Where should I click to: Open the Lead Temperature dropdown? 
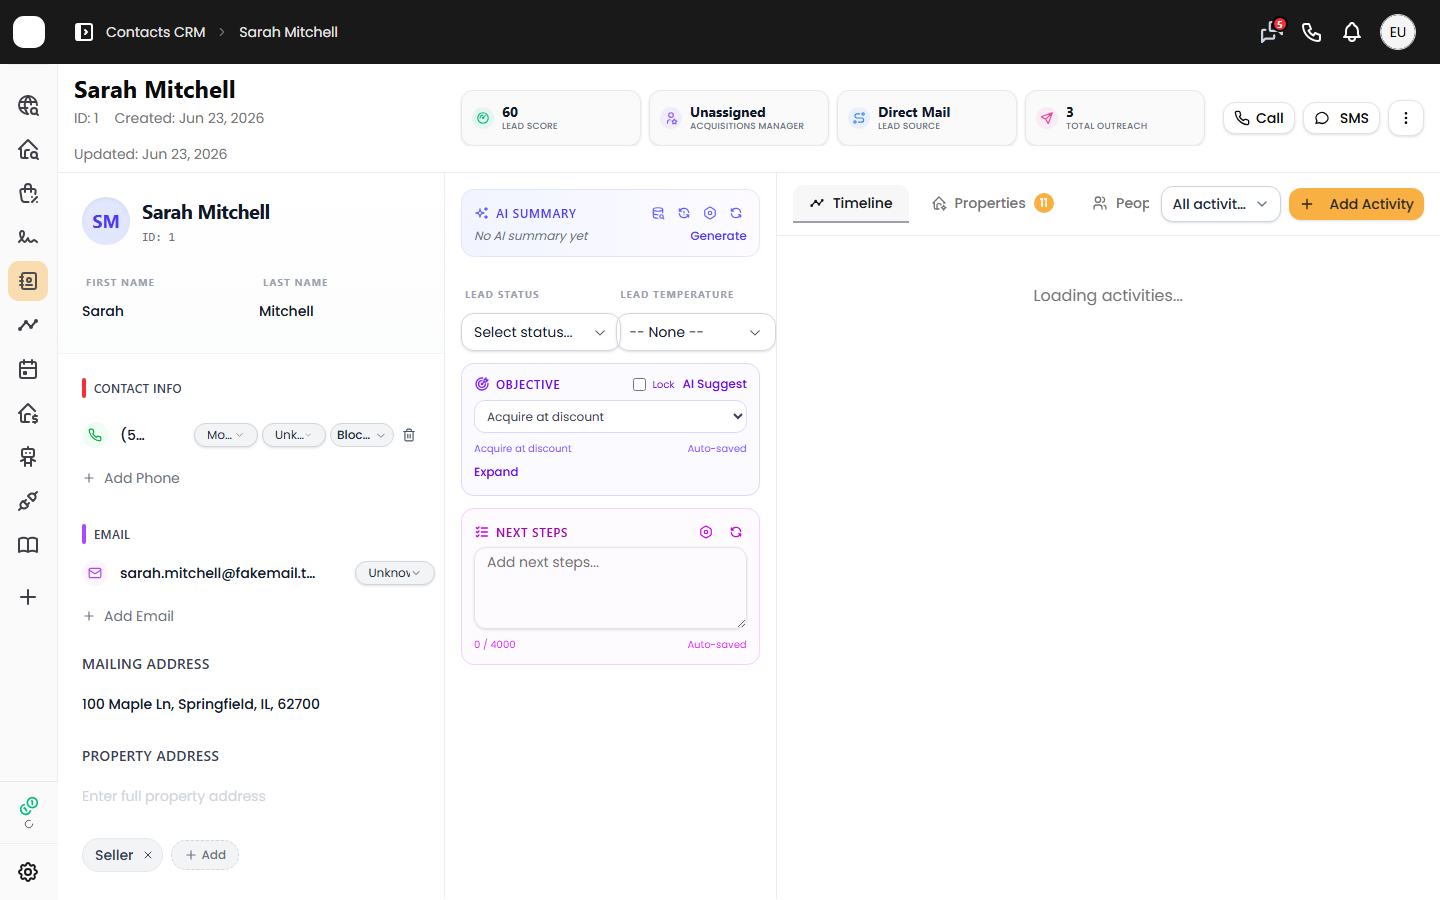click(697, 332)
